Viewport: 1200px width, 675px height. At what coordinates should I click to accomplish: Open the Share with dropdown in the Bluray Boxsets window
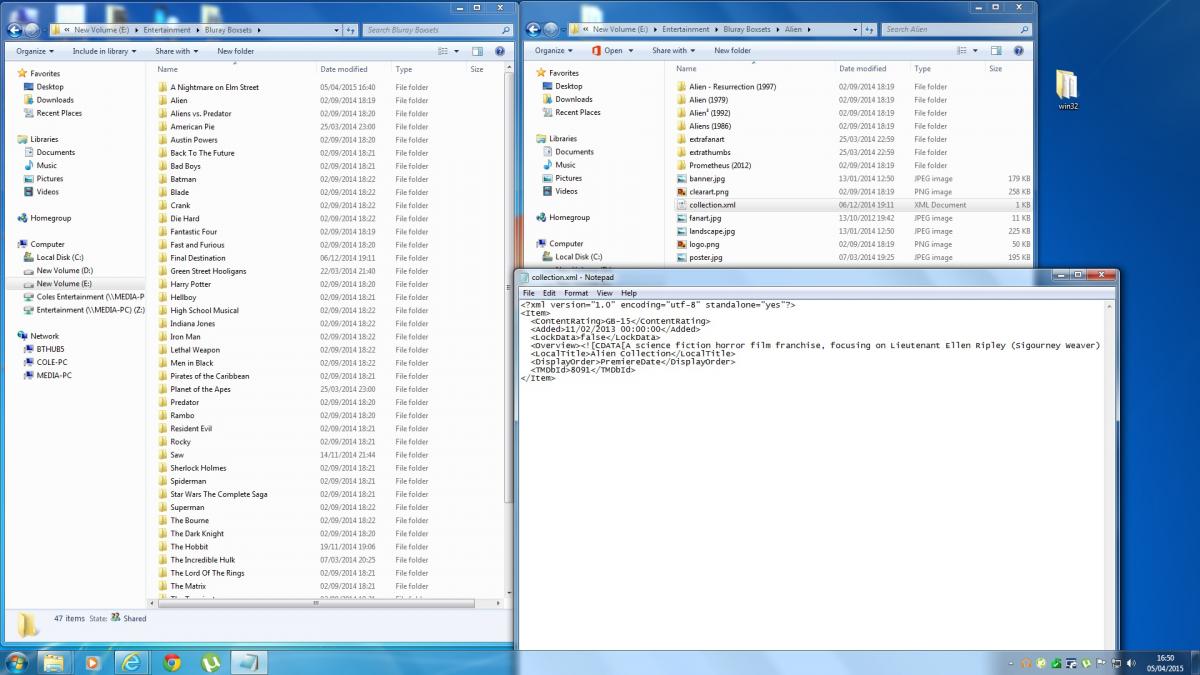point(176,51)
